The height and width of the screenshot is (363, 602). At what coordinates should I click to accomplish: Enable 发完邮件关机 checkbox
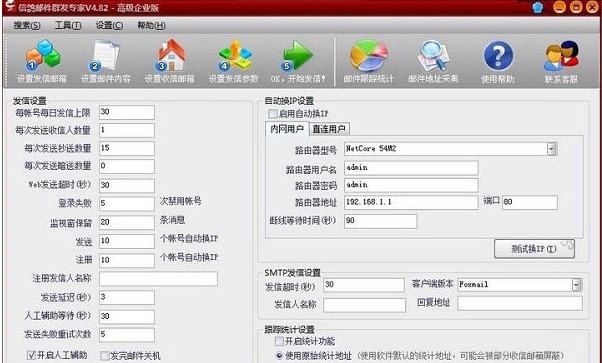104,356
